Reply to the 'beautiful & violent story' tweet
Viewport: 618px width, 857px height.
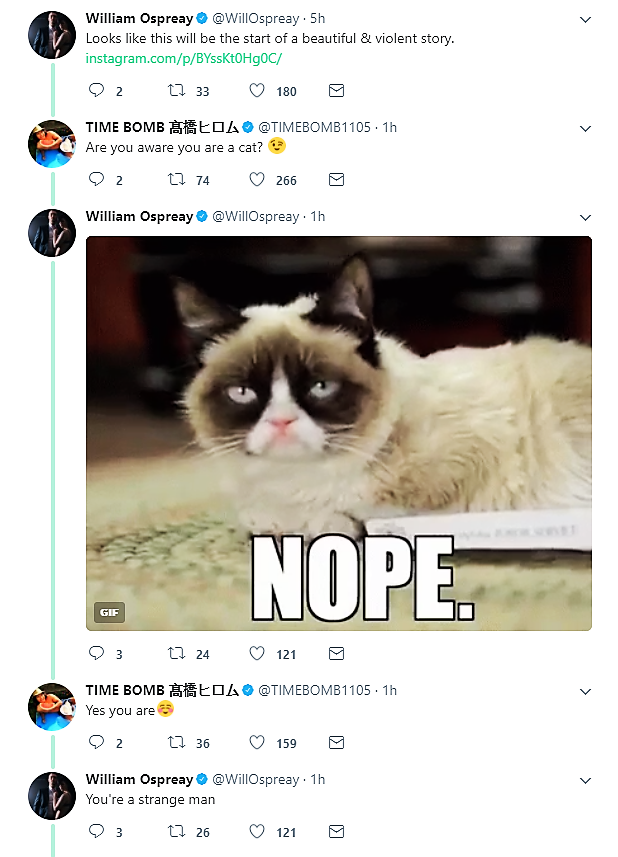coord(96,91)
